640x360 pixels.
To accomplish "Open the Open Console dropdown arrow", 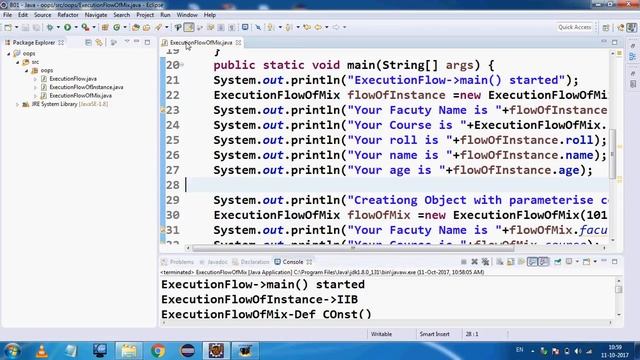I will [x=595, y=262].
